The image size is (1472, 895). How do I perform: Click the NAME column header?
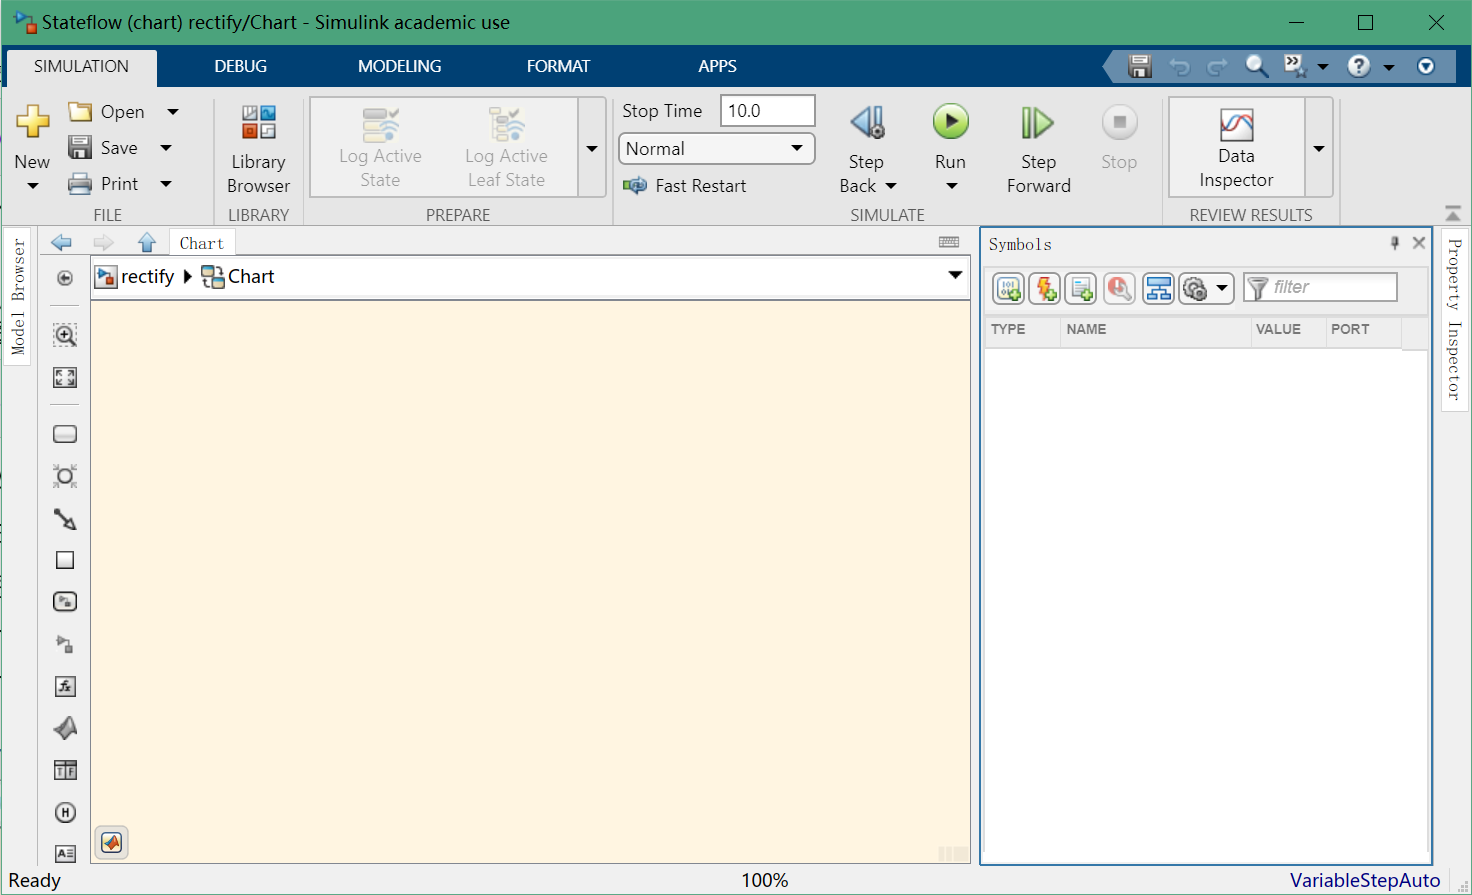pyautogui.click(x=1155, y=330)
